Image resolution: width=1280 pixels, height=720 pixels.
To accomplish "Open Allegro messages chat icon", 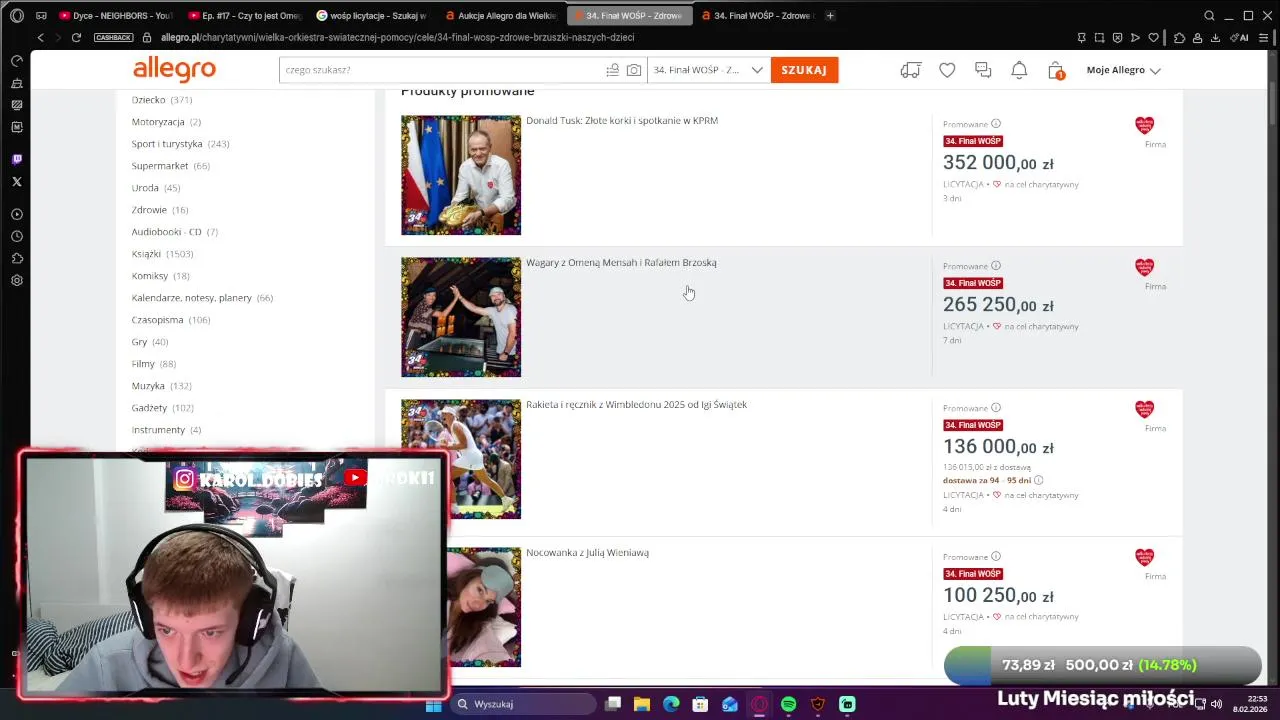I will [983, 70].
